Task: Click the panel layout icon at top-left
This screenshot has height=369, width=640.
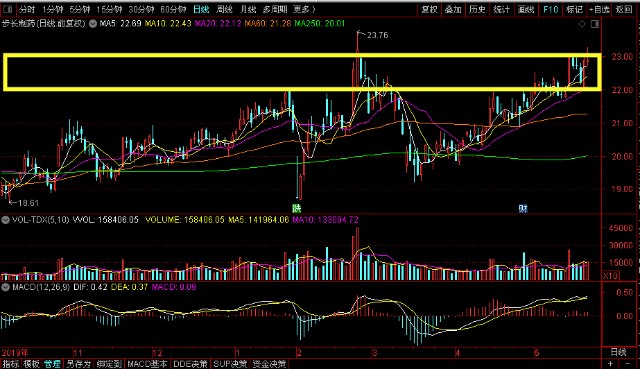Action: pos(7,9)
